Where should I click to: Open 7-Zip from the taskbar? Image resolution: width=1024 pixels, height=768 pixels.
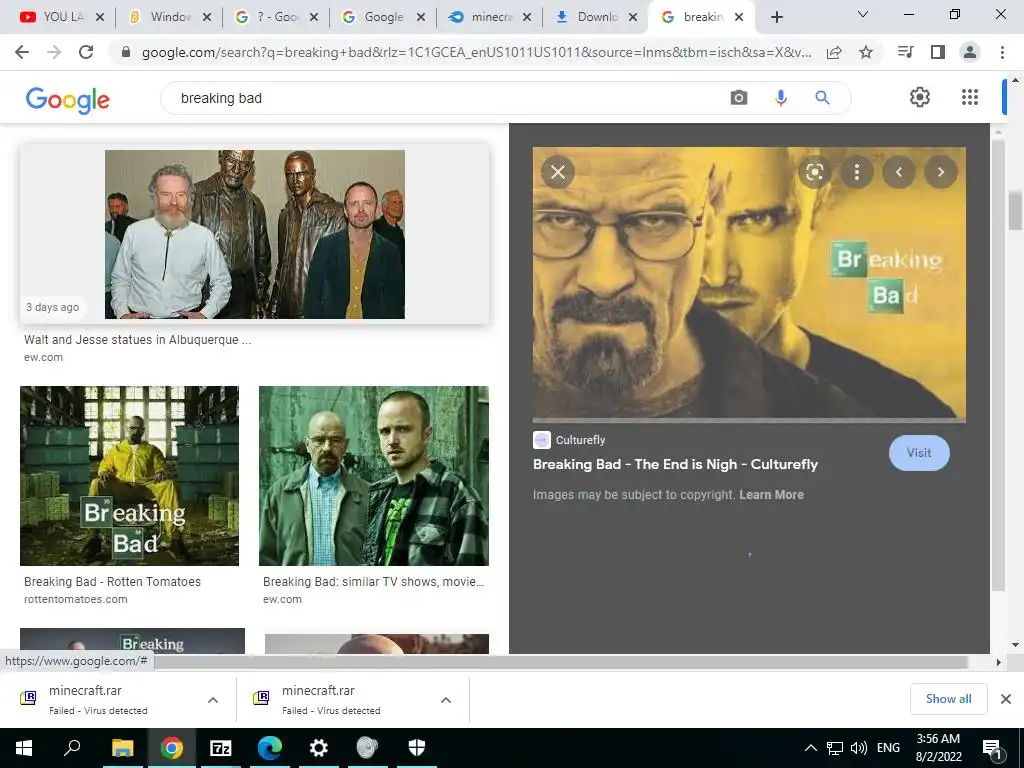[x=220, y=748]
